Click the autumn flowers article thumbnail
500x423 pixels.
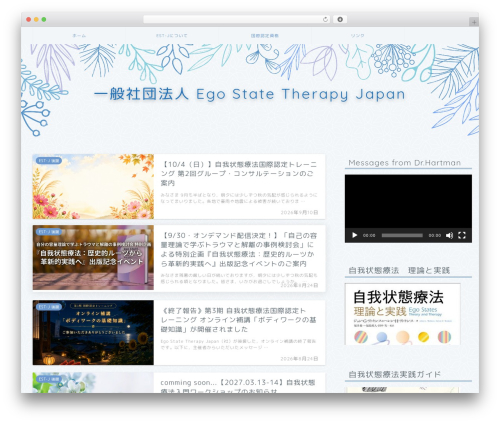(93, 186)
